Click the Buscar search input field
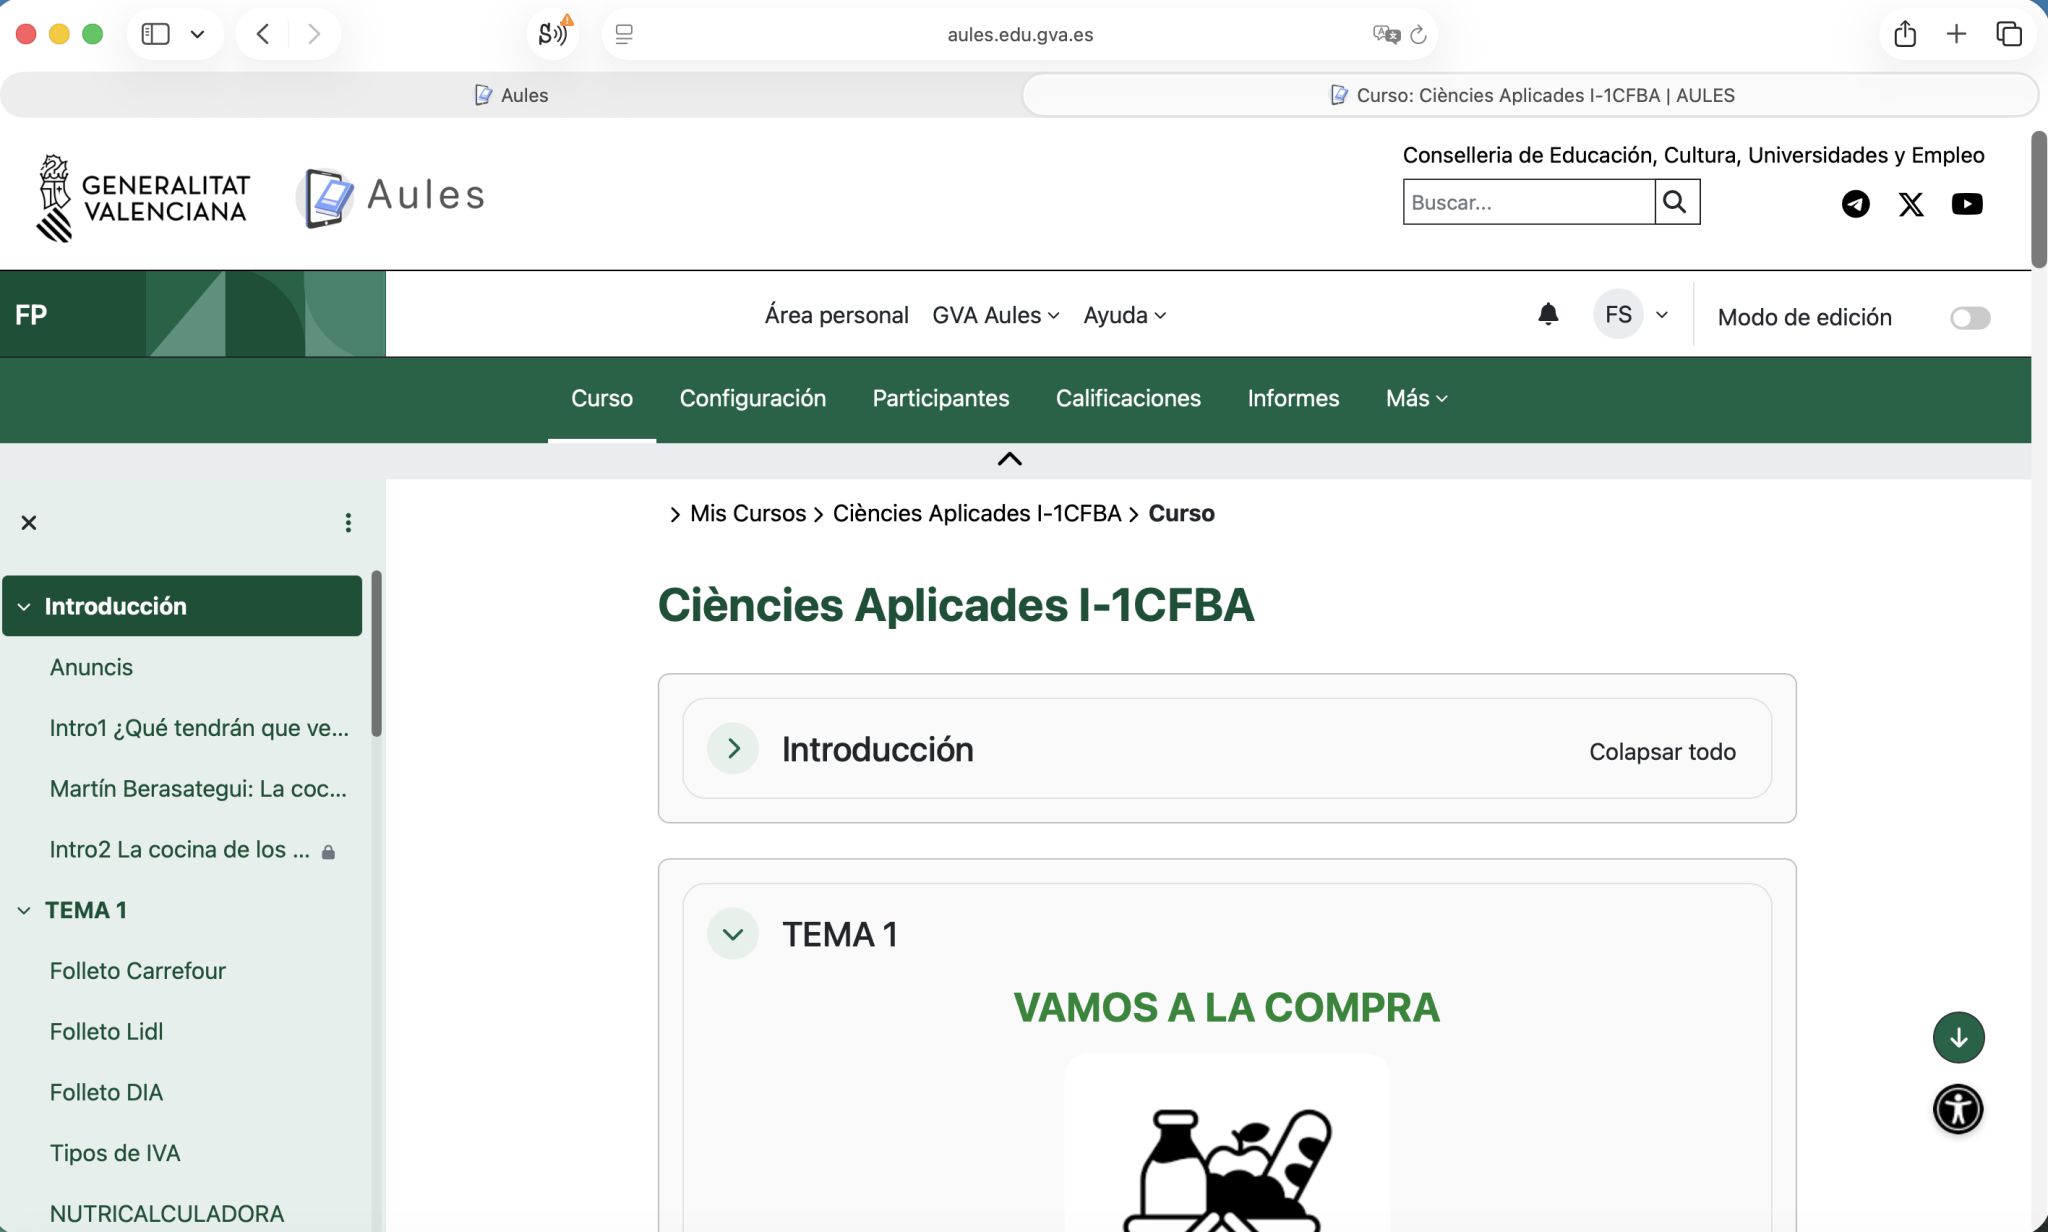This screenshot has width=2048, height=1232. [x=1527, y=202]
